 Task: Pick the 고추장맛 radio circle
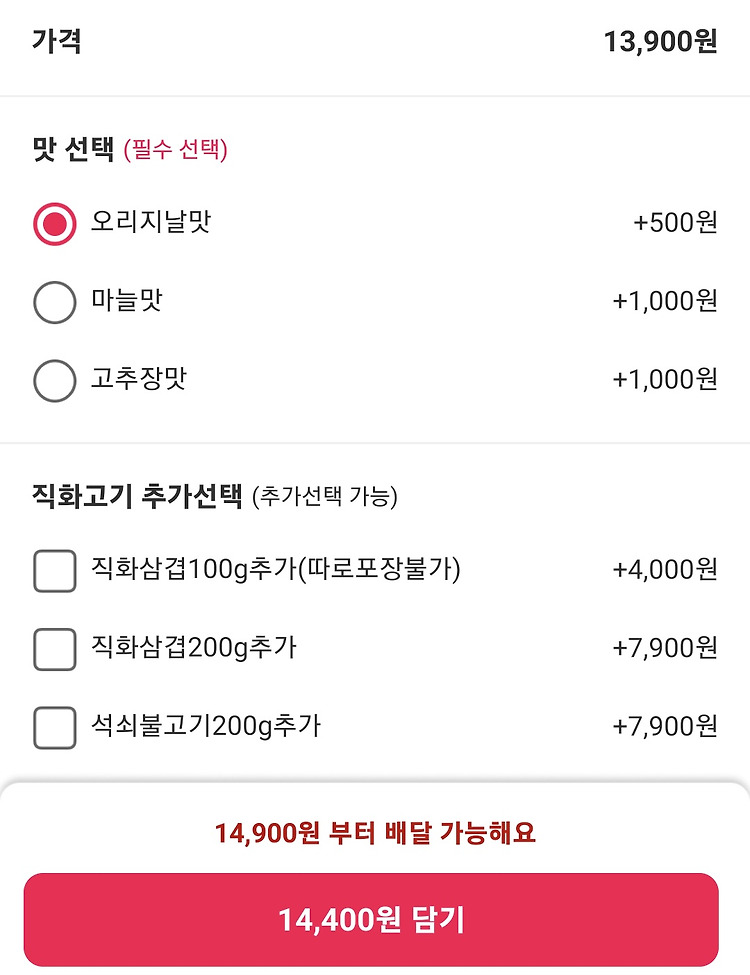[55, 381]
